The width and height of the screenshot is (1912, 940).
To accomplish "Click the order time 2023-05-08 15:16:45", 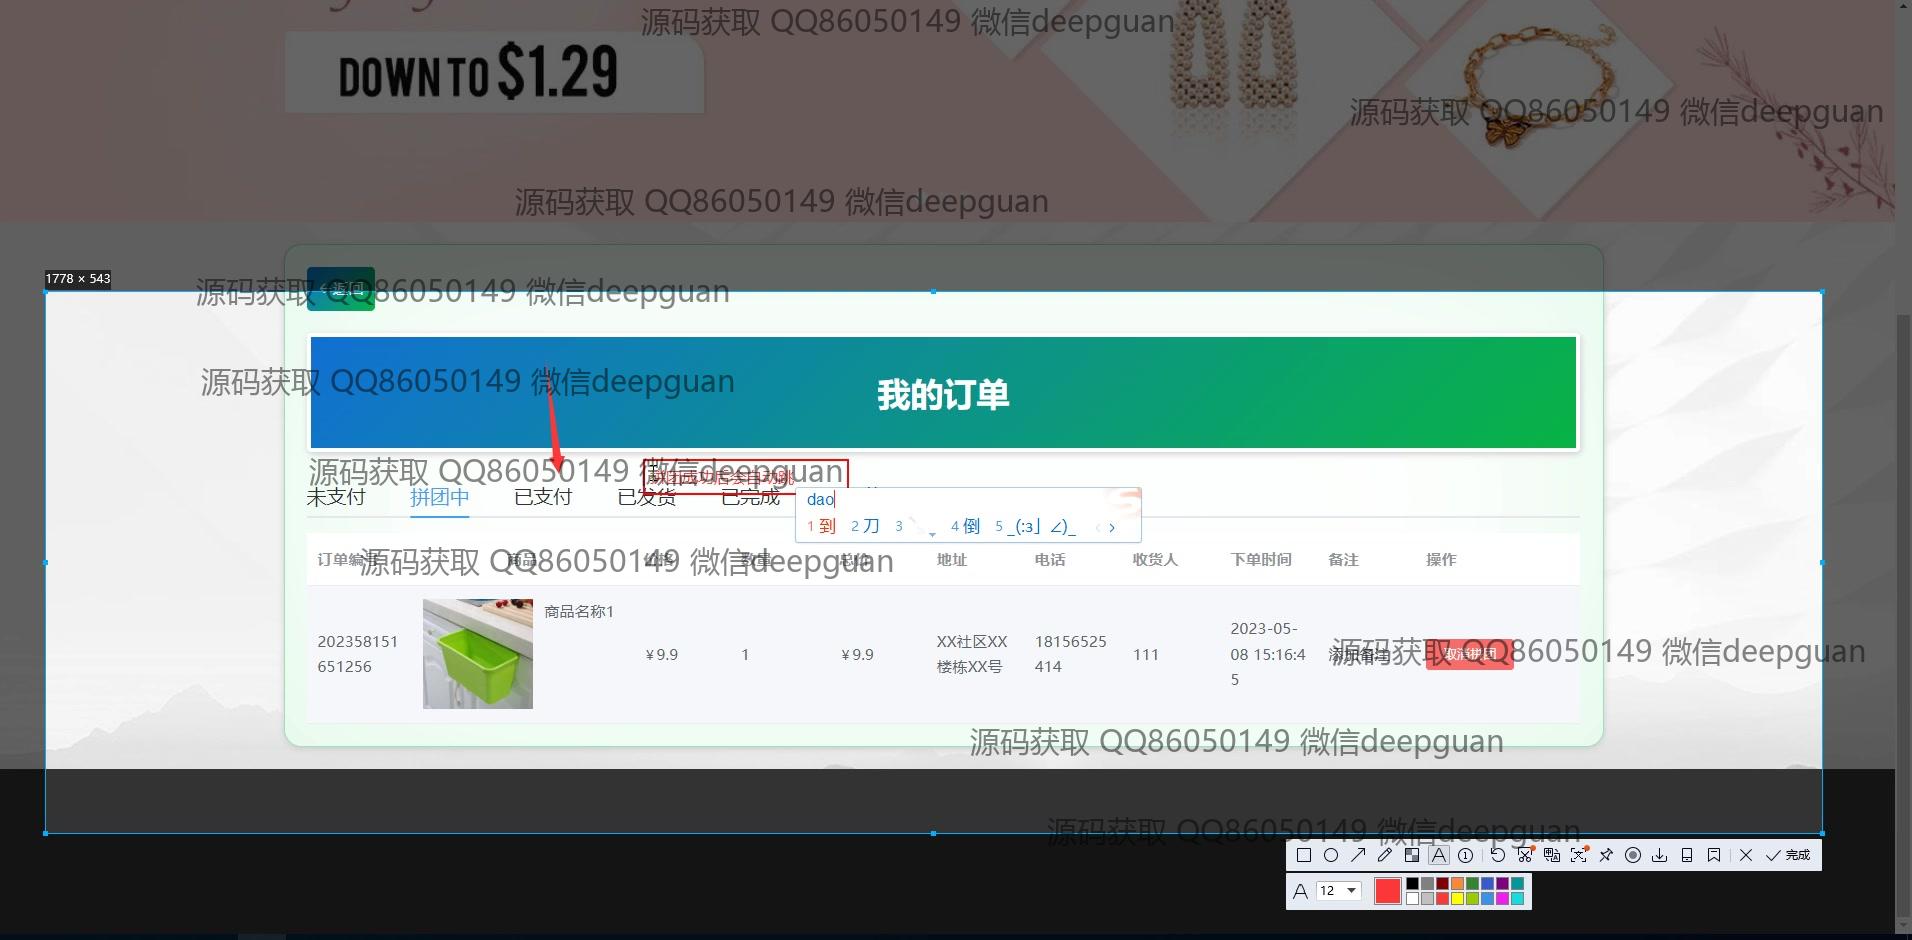I will coord(1268,654).
